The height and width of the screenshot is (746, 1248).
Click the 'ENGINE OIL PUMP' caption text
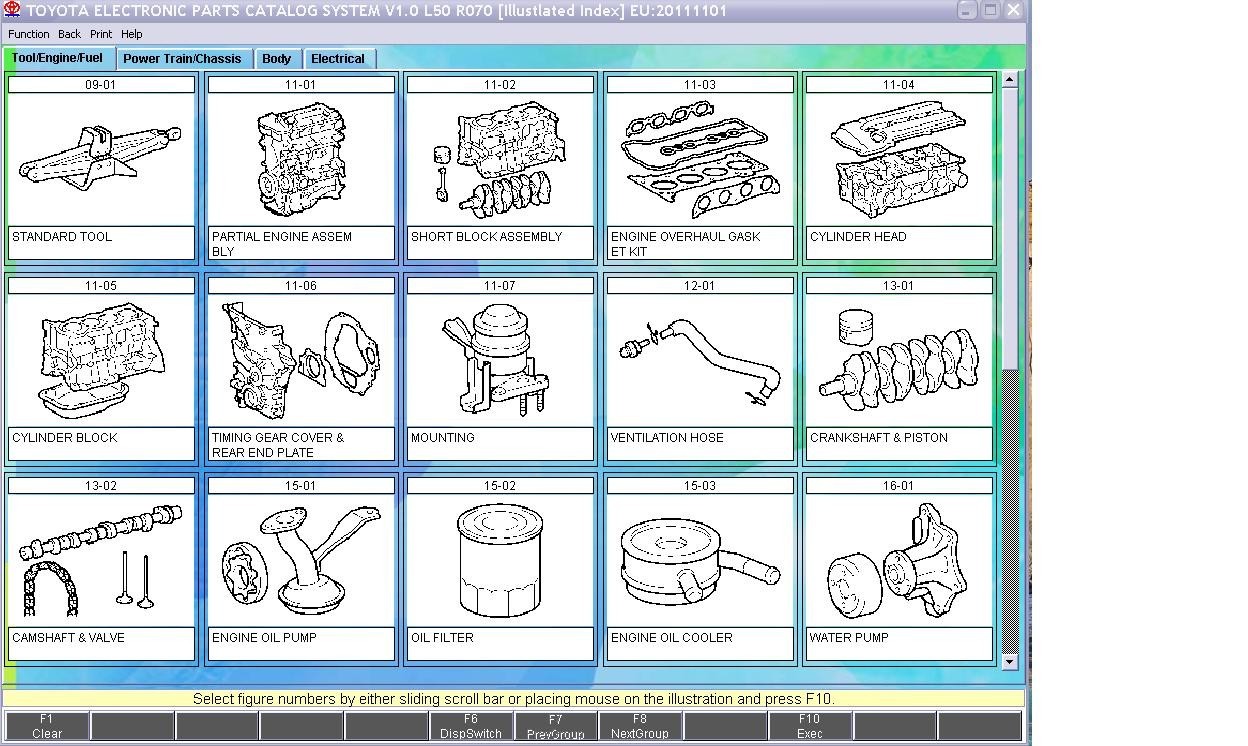point(264,638)
